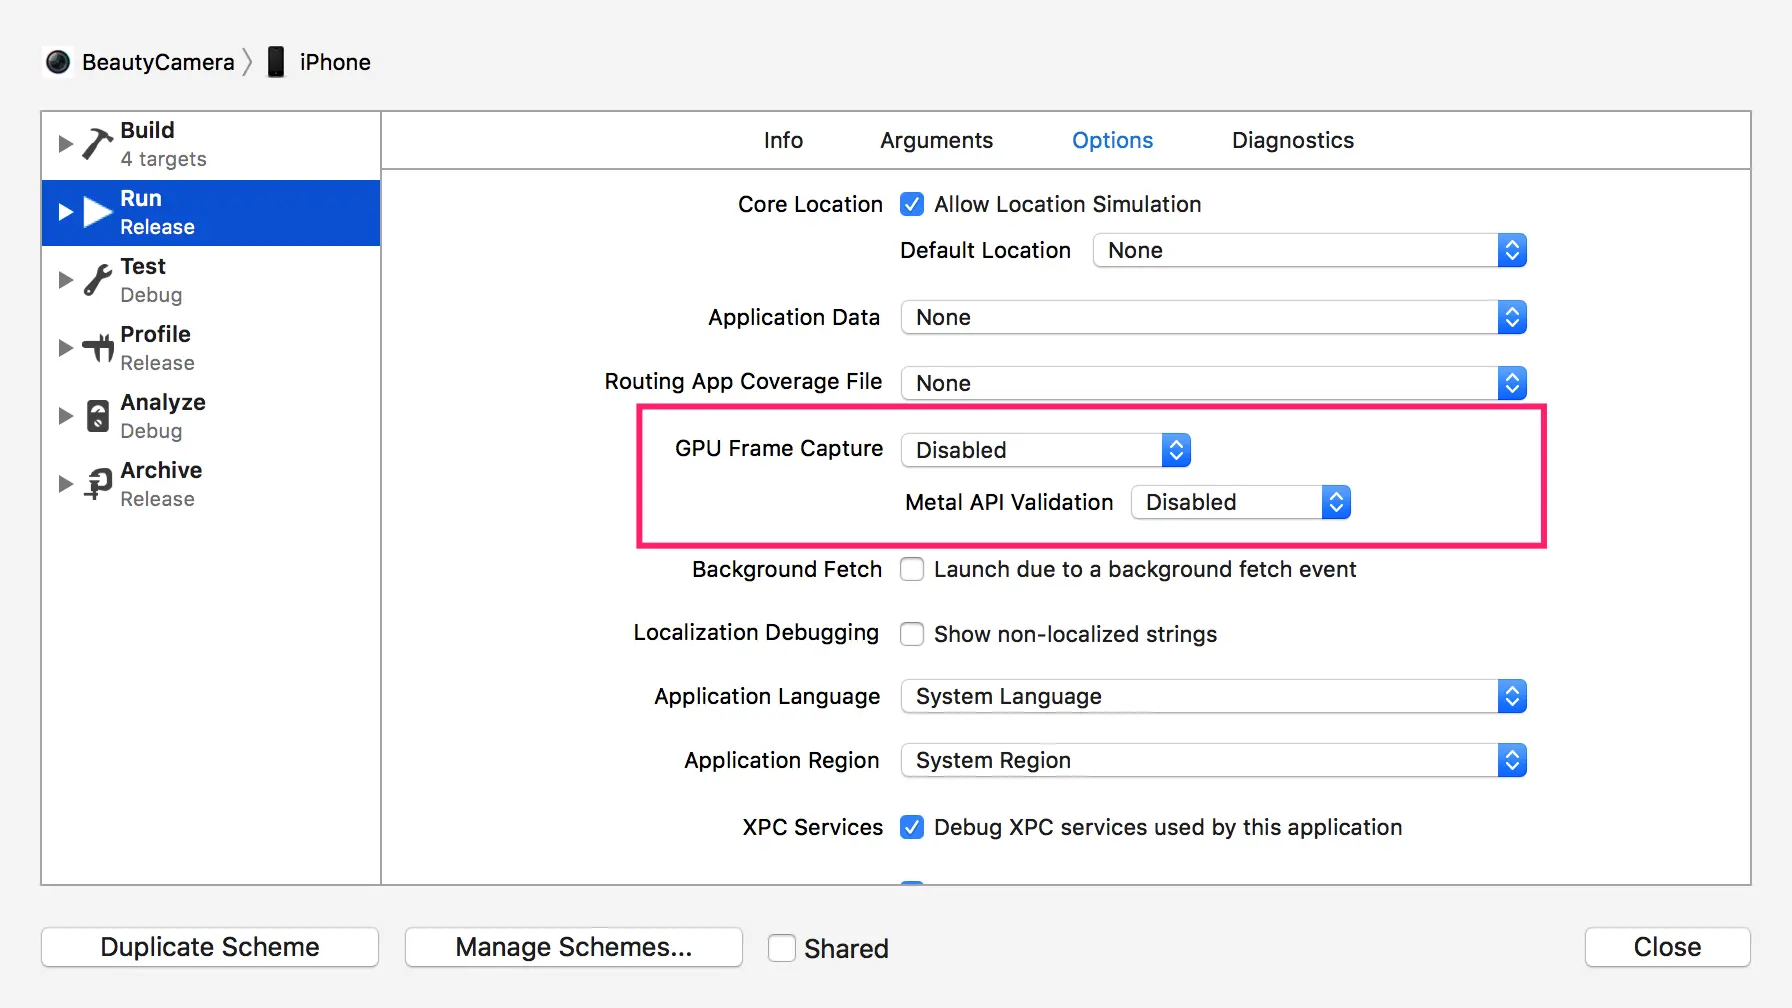Screen dimensions: 1792x1008
Task: Select the Analyze Debug row
Action: (211, 416)
